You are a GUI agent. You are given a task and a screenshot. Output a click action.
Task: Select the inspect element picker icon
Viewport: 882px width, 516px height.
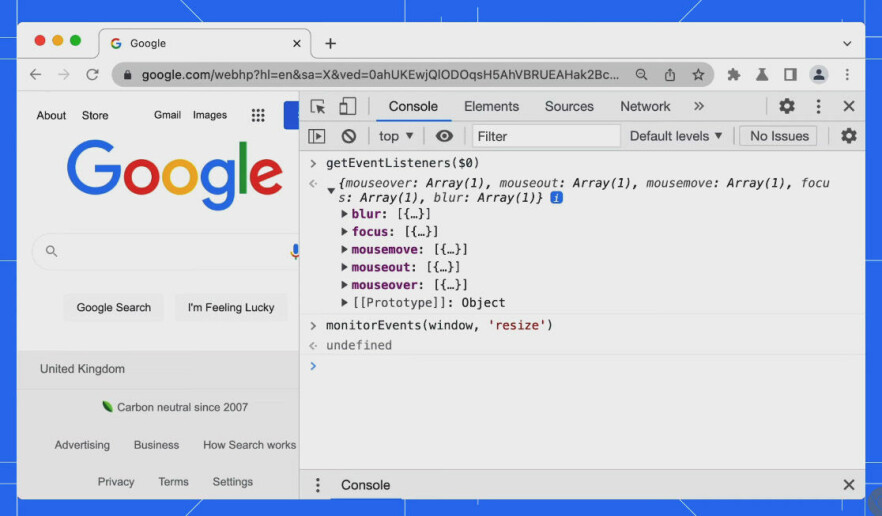click(x=318, y=106)
